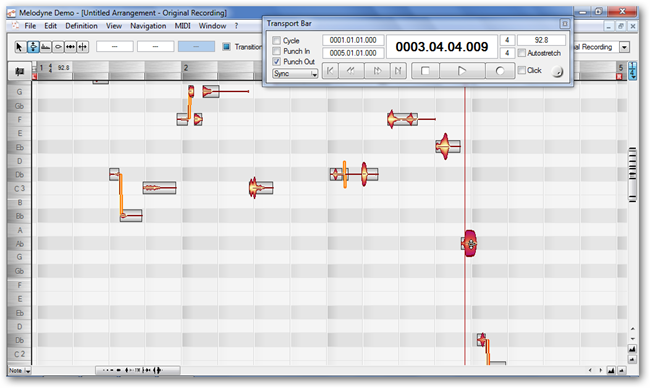Uncheck the Punch Out checkbox
This screenshot has height=388, width=650.
276,61
